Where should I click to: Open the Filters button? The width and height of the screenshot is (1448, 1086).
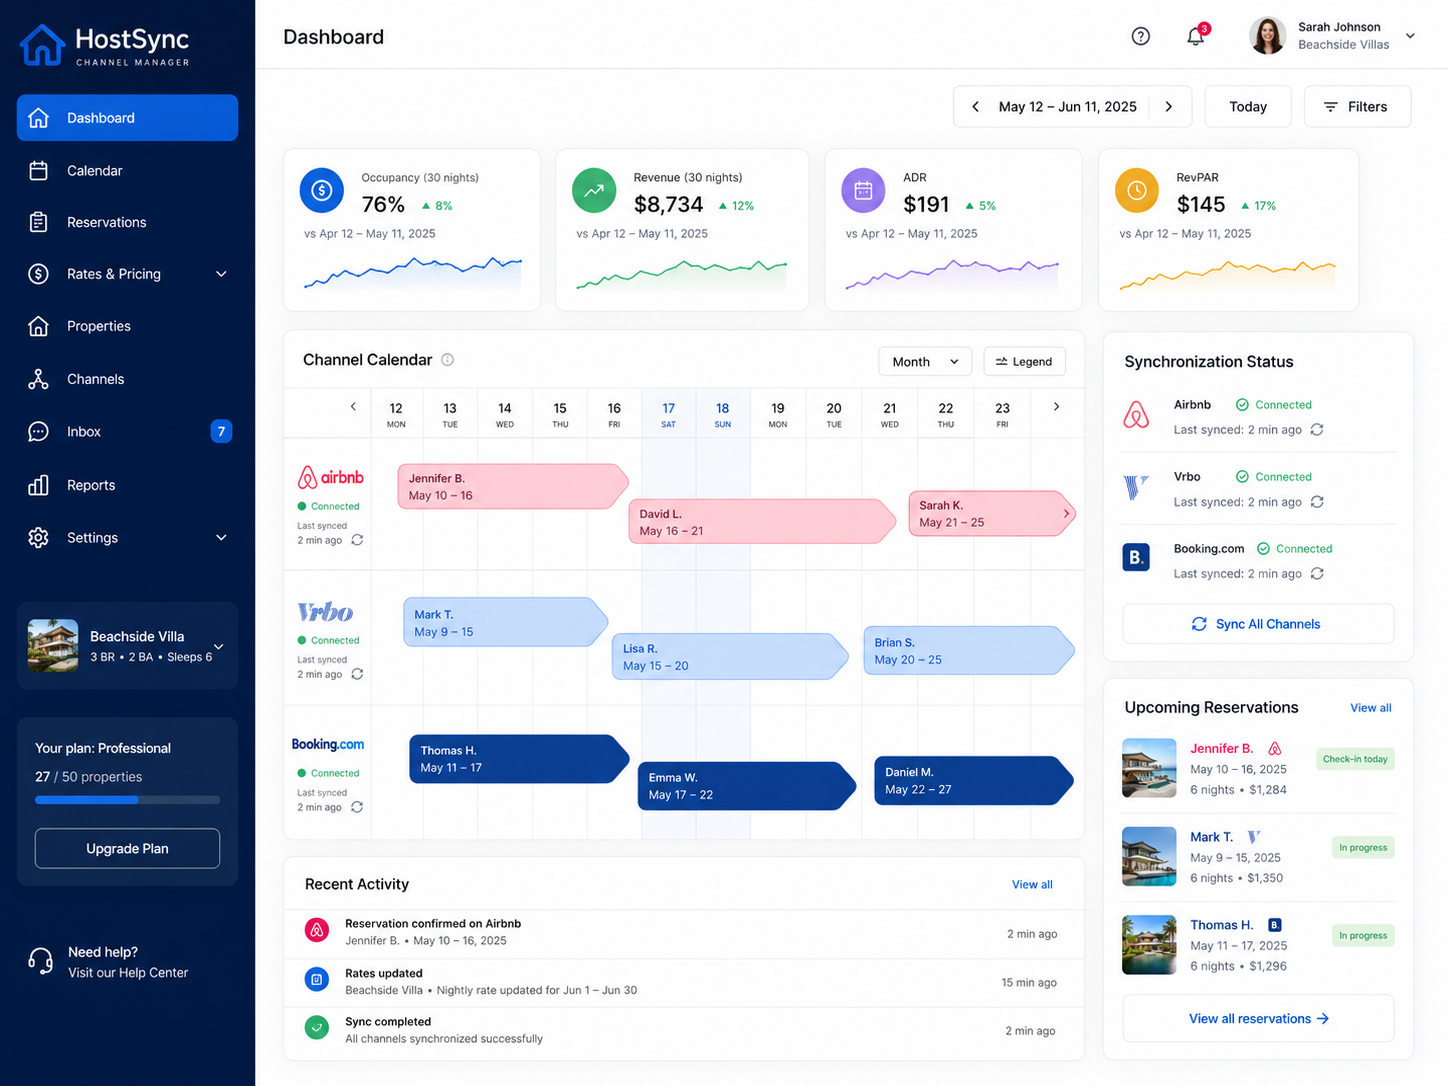pyautogui.click(x=1357, y=107)
